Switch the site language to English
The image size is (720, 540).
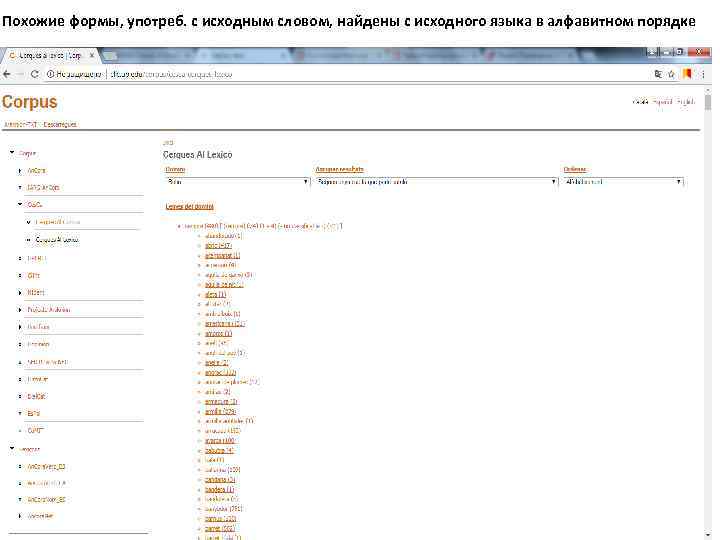click(685, 102)
